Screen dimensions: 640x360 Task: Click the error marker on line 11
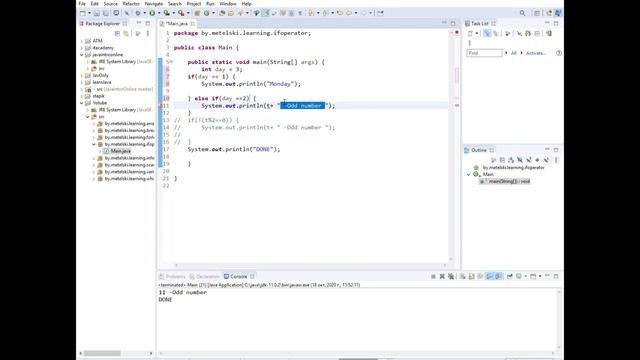160,106
